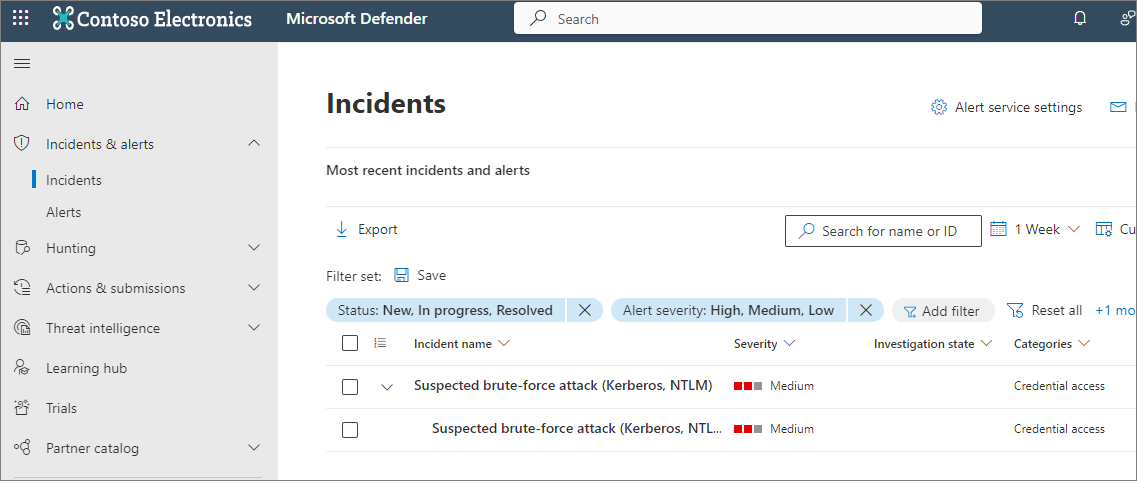Collapse navigation with the hamburger icon
1137x481 pixels.
[x=22, y=64]
